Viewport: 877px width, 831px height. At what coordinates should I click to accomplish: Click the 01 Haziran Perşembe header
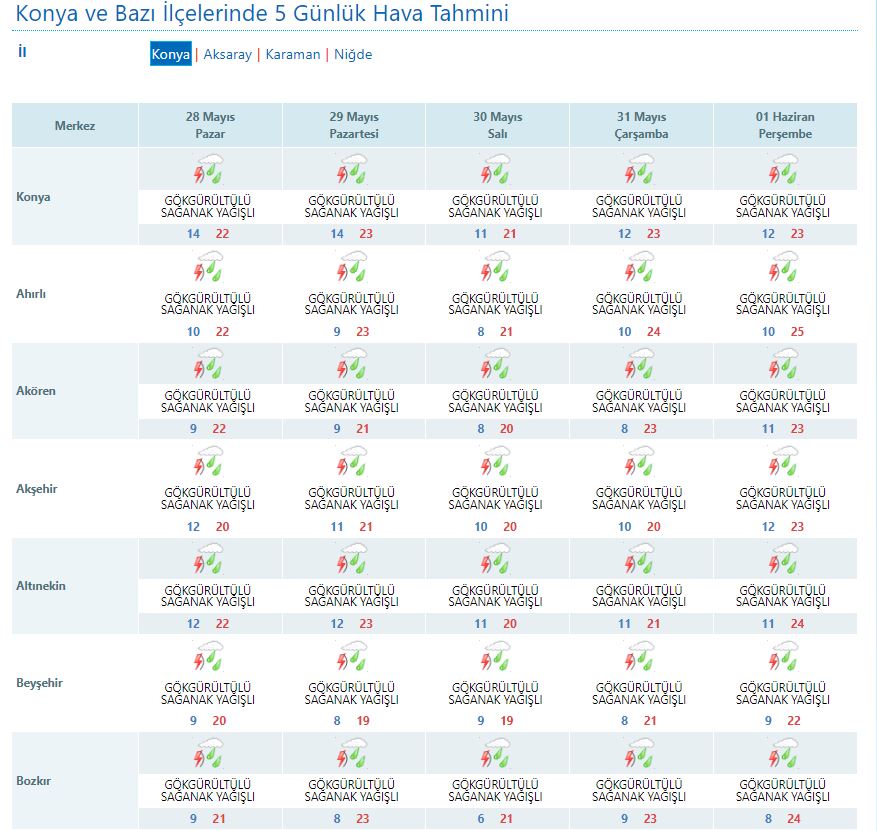785,125
